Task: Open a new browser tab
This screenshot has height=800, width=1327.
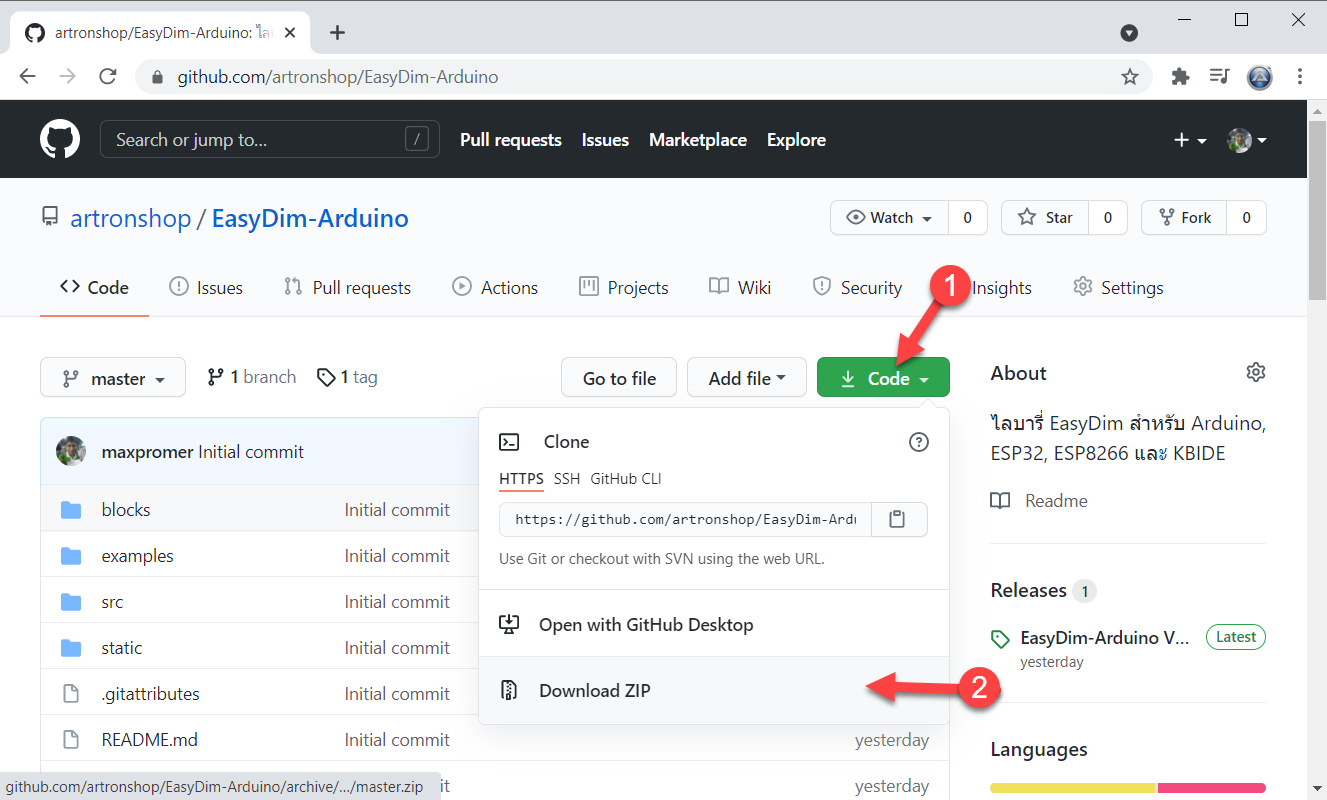Action: coord(337,33)
